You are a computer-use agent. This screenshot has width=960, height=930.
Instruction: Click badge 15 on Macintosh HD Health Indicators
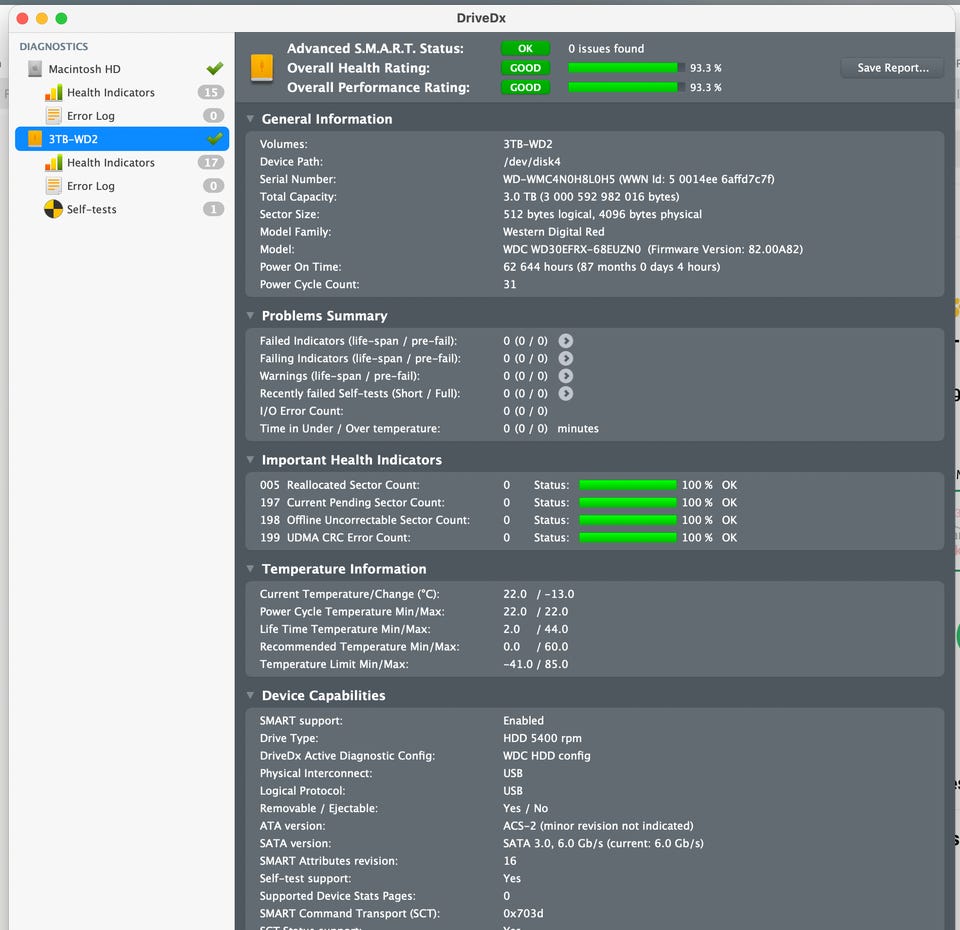[211, 92]
